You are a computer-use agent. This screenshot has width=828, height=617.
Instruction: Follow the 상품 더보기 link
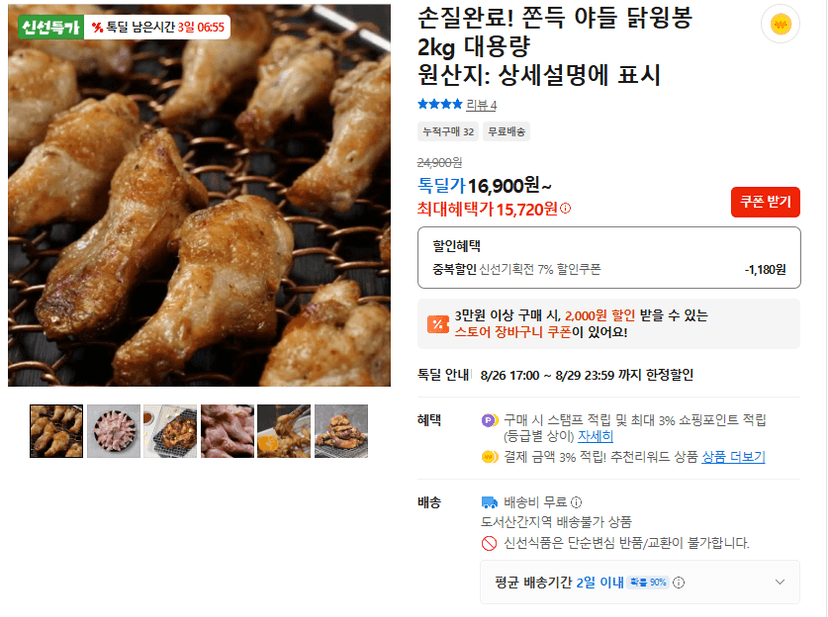click(x=733, y=457)
